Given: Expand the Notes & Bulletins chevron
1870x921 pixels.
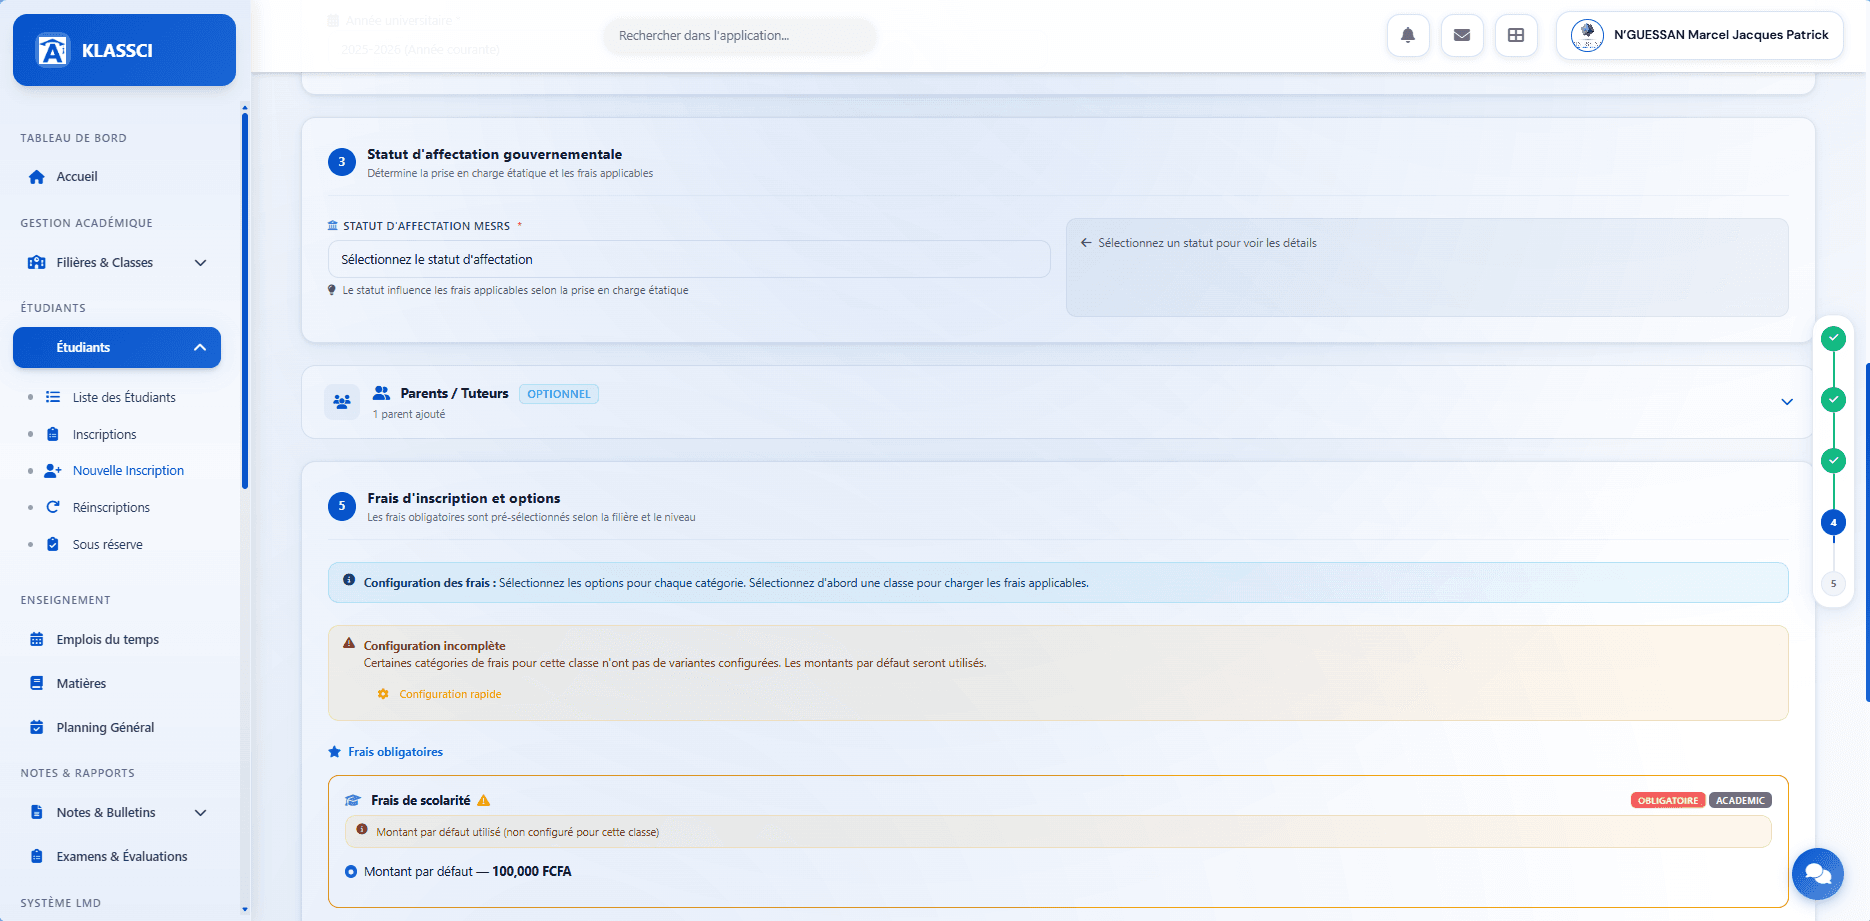Looking at the screenshot, I should [200, 812].
